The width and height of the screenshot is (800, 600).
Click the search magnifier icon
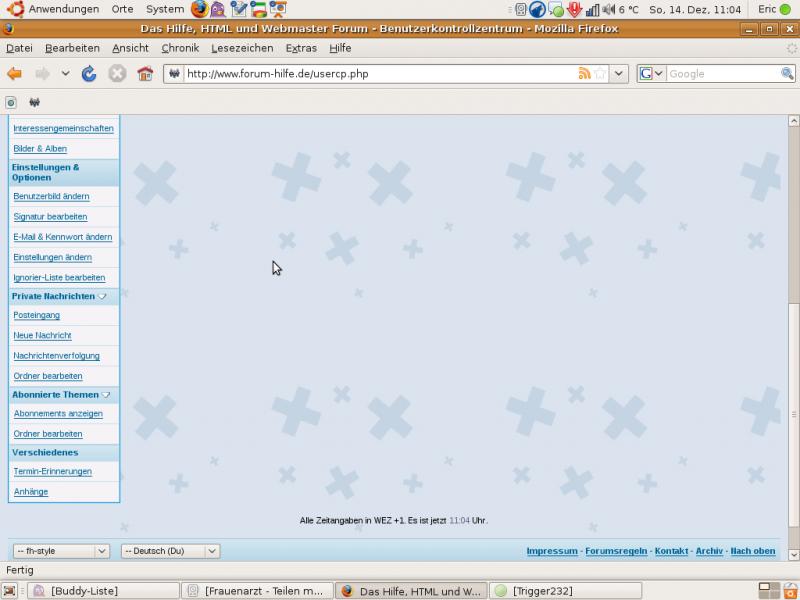pos(787,74)
